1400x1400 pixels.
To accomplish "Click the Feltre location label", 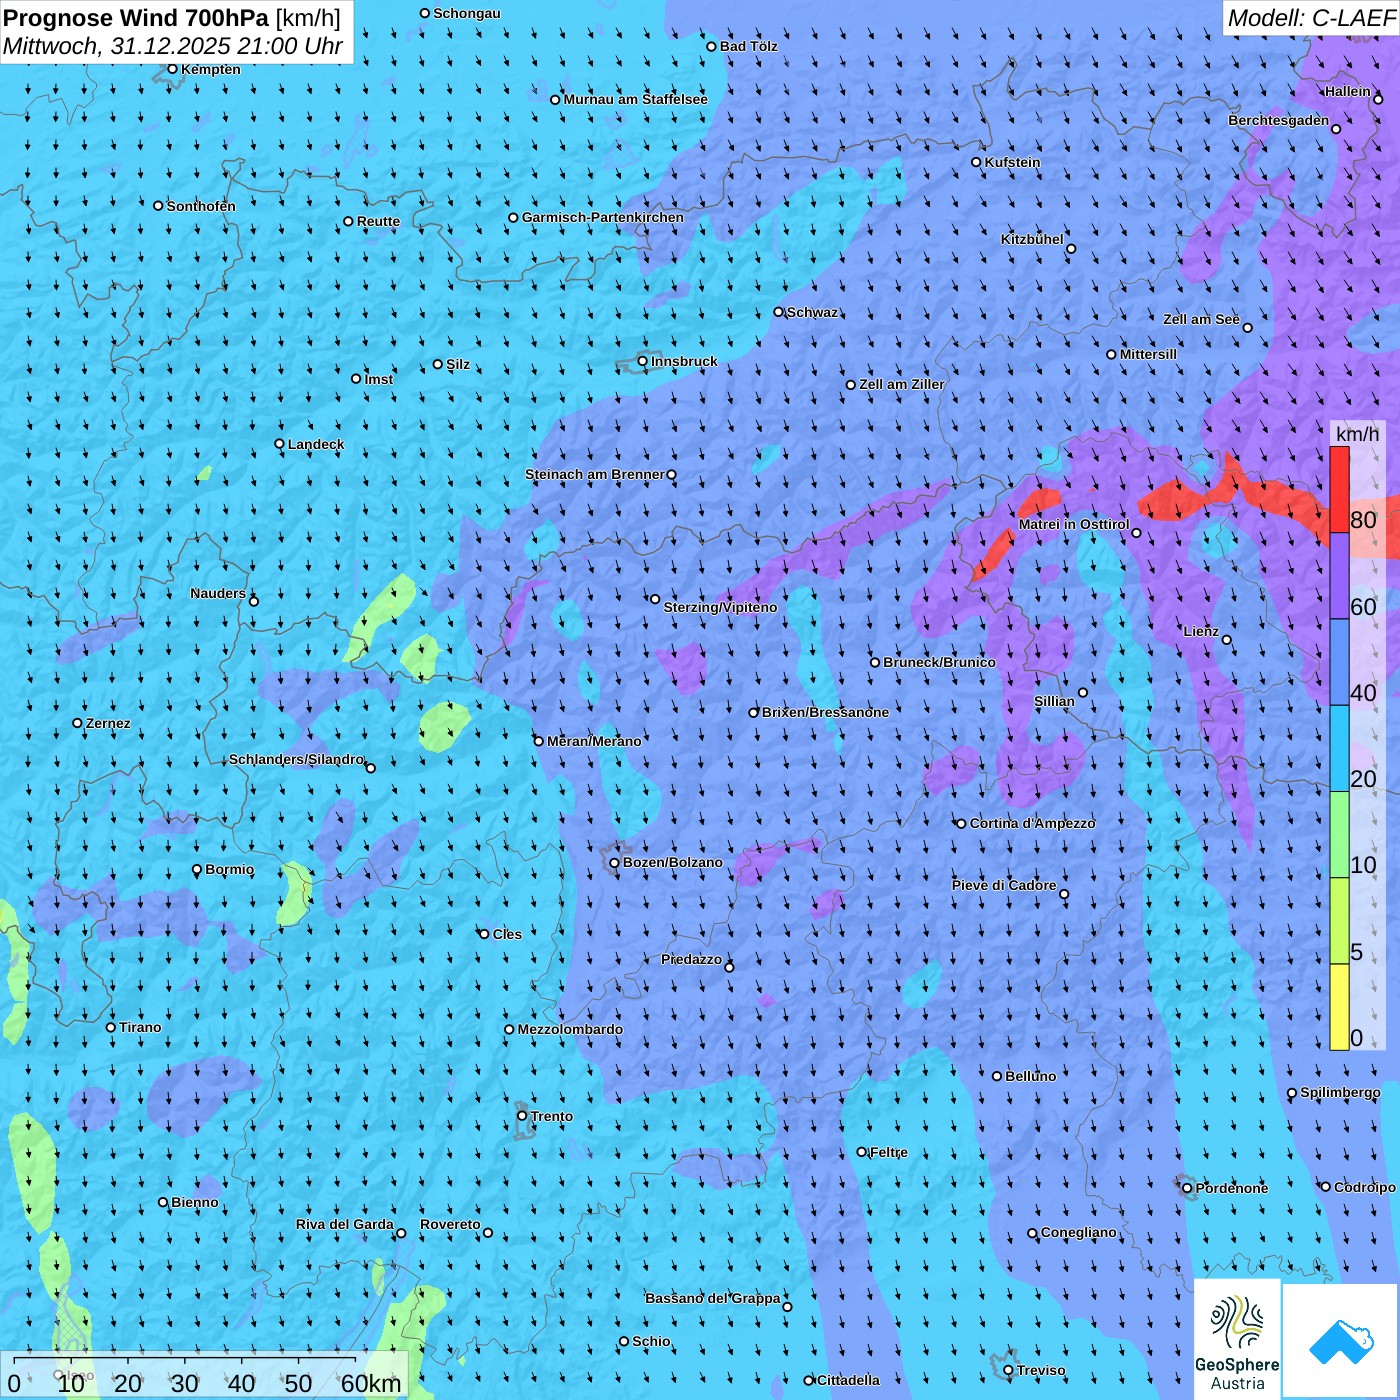I will click(x=889, y=1152).
